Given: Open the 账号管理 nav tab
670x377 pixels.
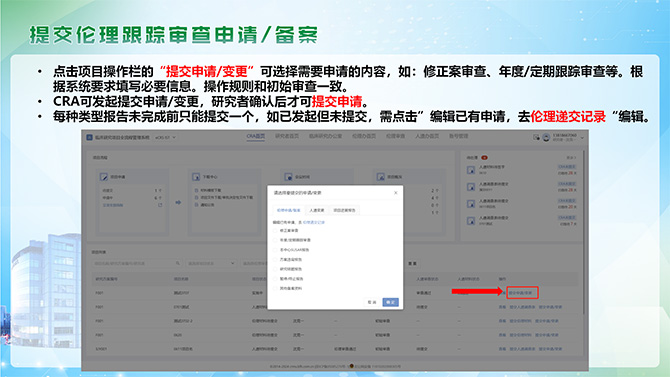Looking at the screenshot, I should (x=458, y=136).
